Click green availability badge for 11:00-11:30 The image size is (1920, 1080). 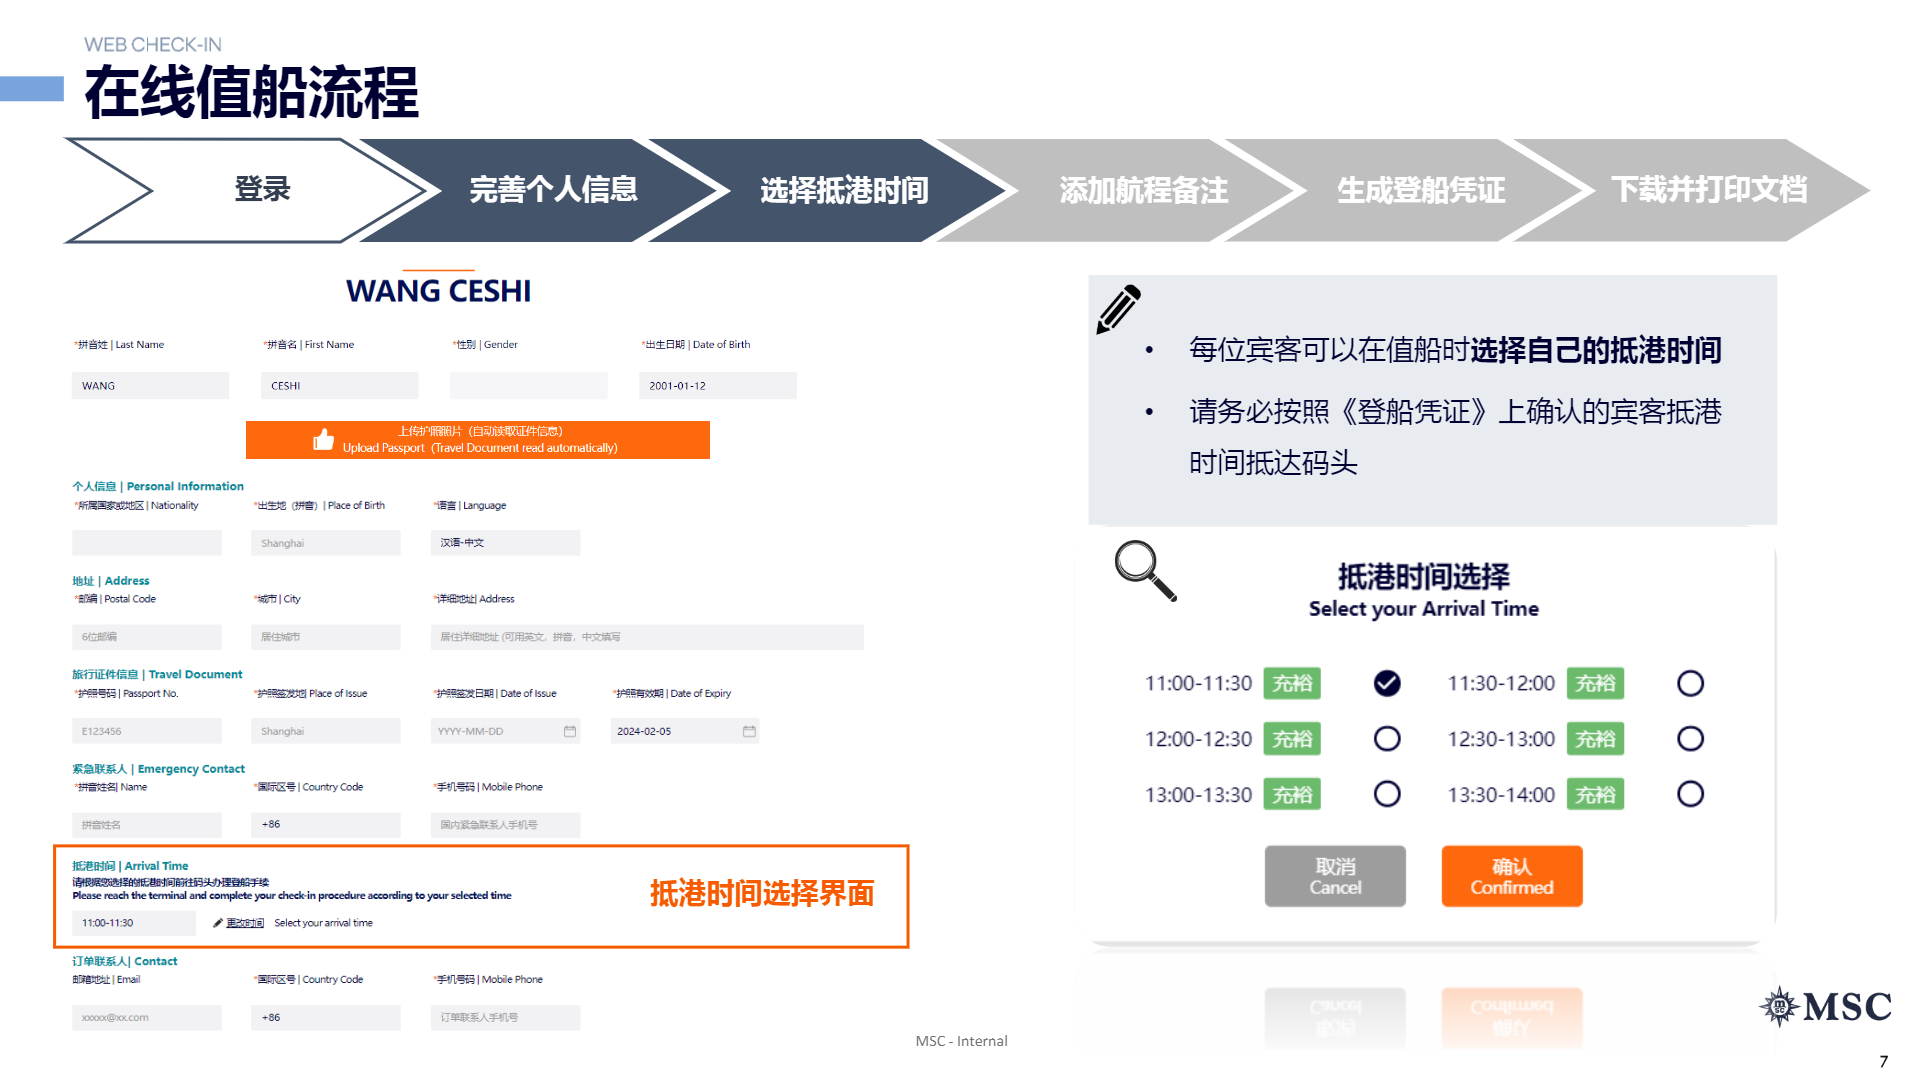tap(1291, 683)
